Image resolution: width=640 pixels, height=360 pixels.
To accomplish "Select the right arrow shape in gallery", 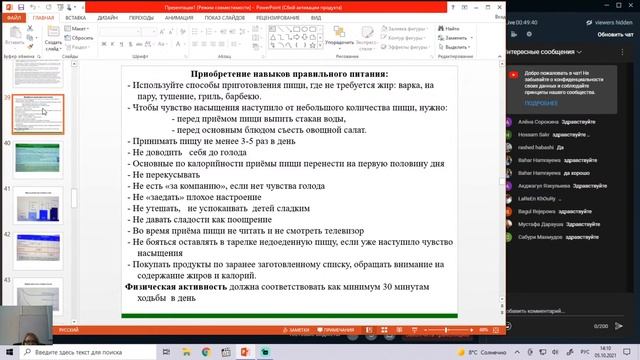I will coord(297,37).
